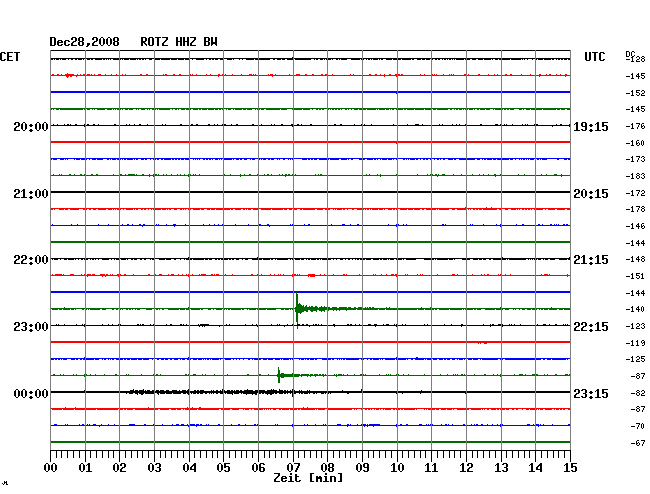650x494 pixels.
Task: Click the "03" minute axis label
Action: click(154, 468)
